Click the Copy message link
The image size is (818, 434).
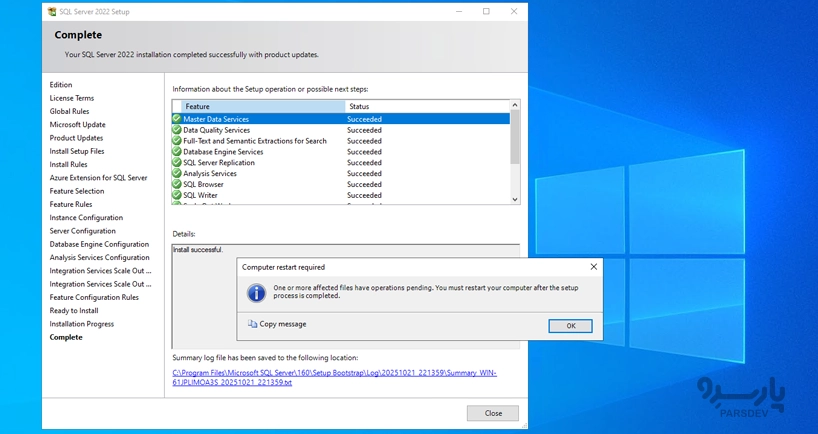tap(282, 324)
